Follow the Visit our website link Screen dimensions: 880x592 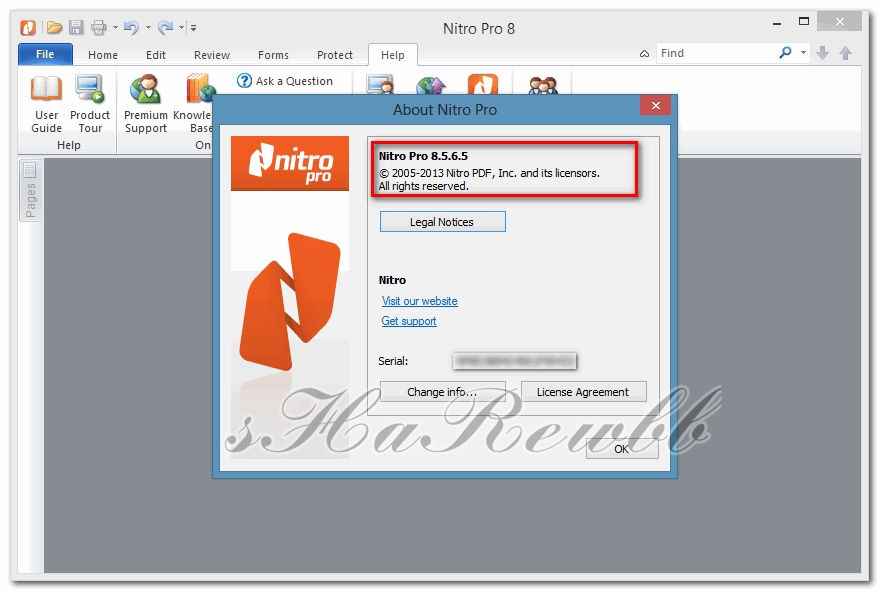coord(419,301)
